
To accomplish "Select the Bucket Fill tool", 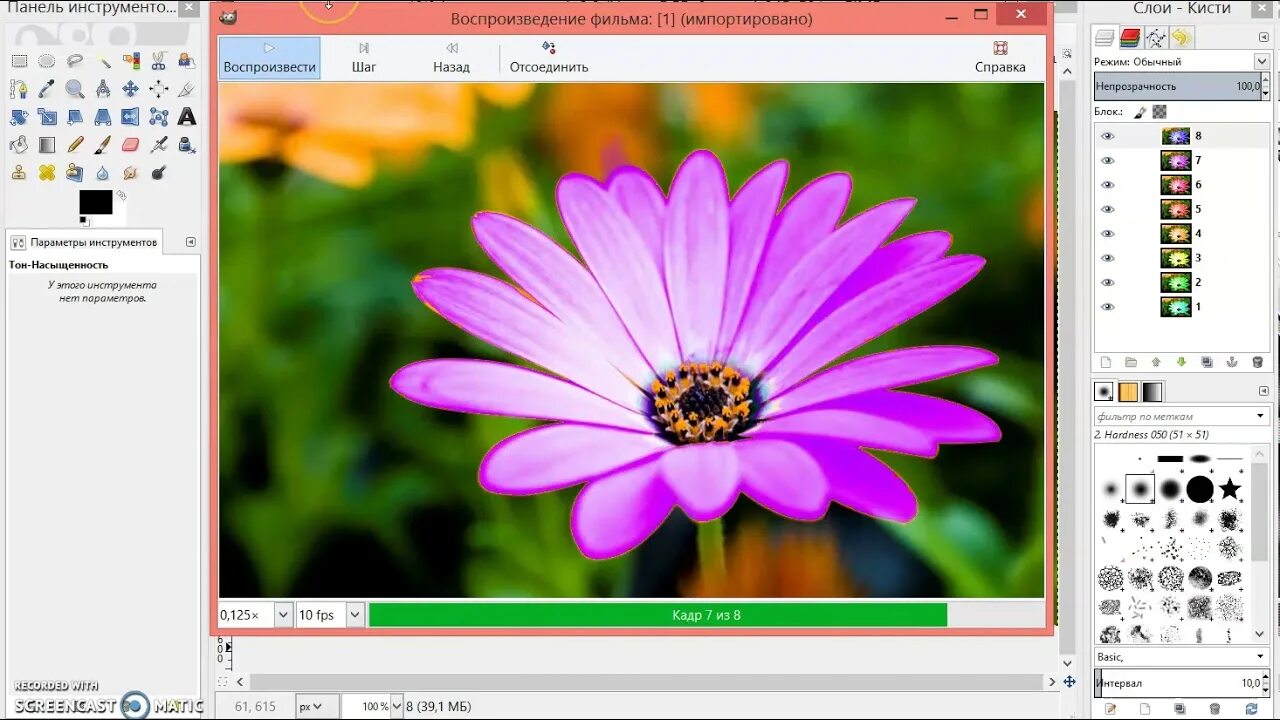I will 19,144.
